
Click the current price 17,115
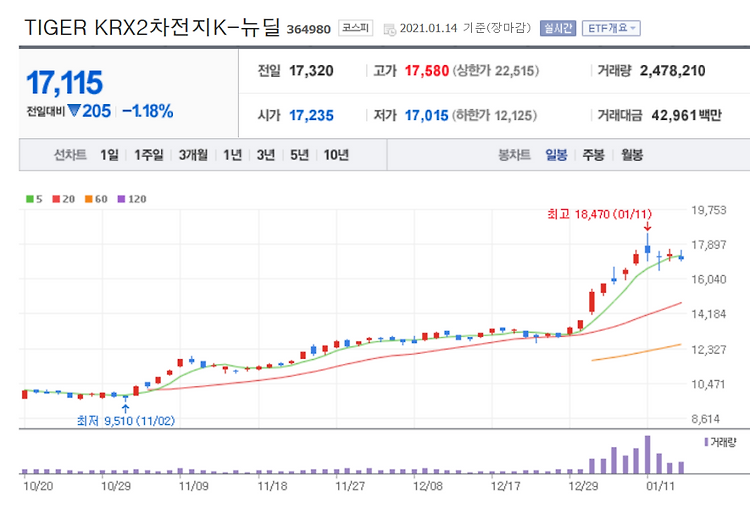[x=65, y=82]
